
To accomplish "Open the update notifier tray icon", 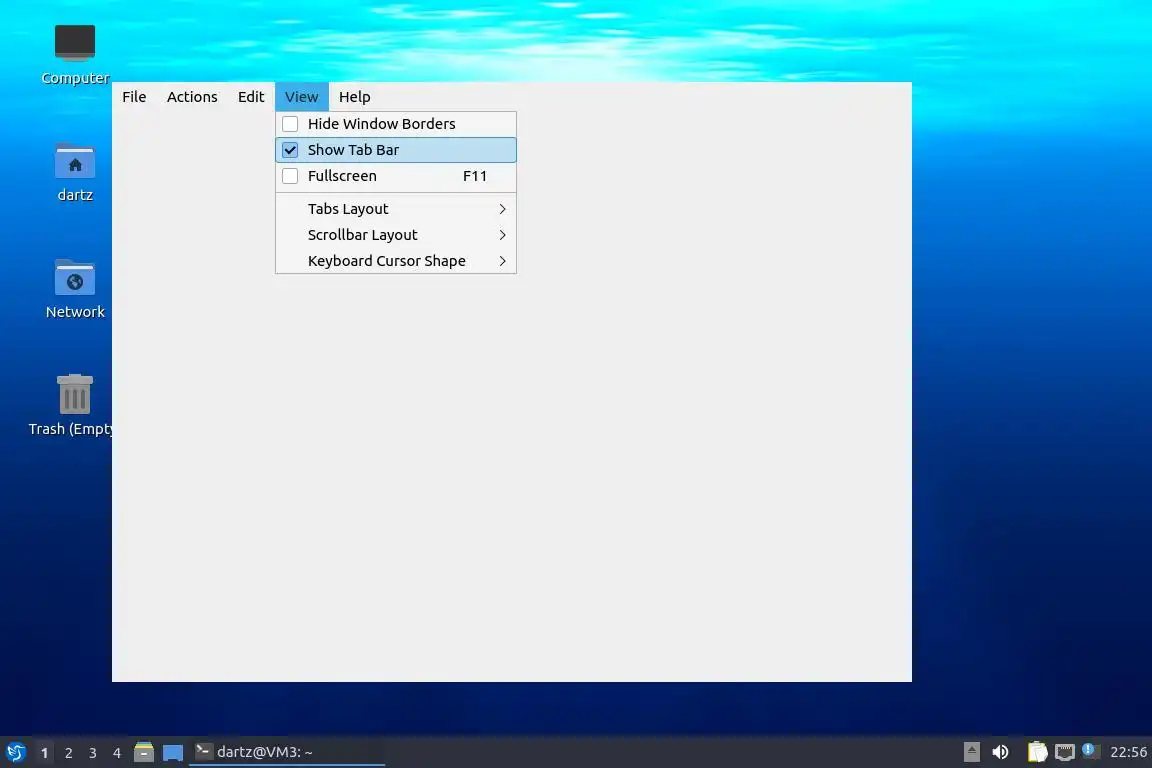I will click(x=1090, y=750).
